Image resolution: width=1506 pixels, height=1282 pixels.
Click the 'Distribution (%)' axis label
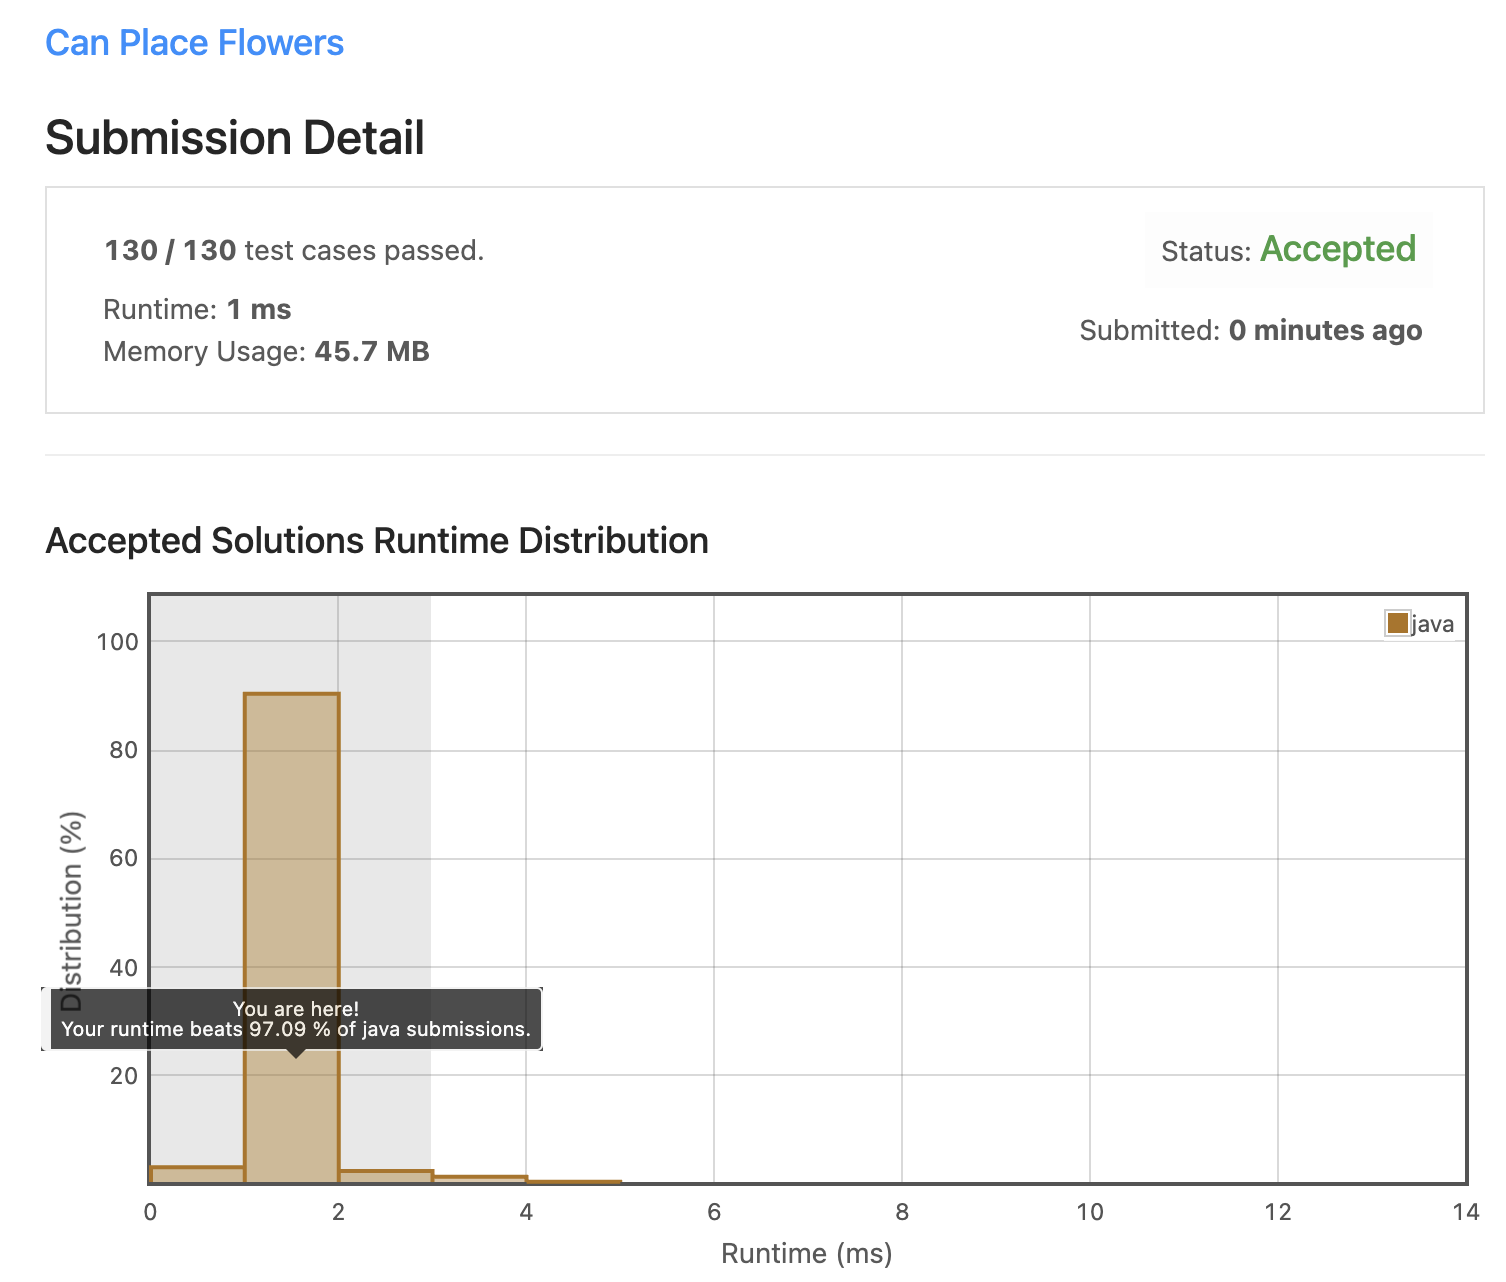click(71, 911)
